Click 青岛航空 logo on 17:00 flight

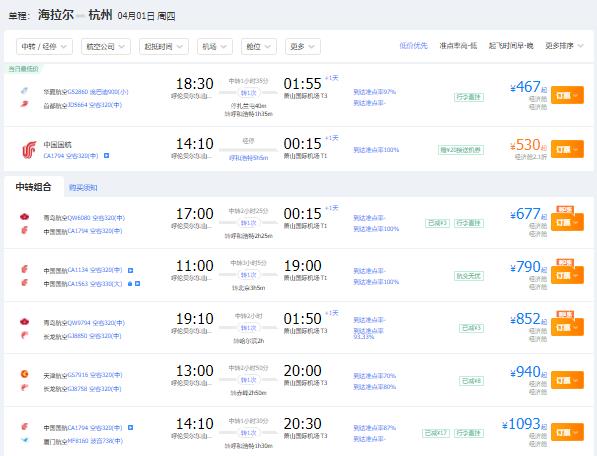coord(24,217)
